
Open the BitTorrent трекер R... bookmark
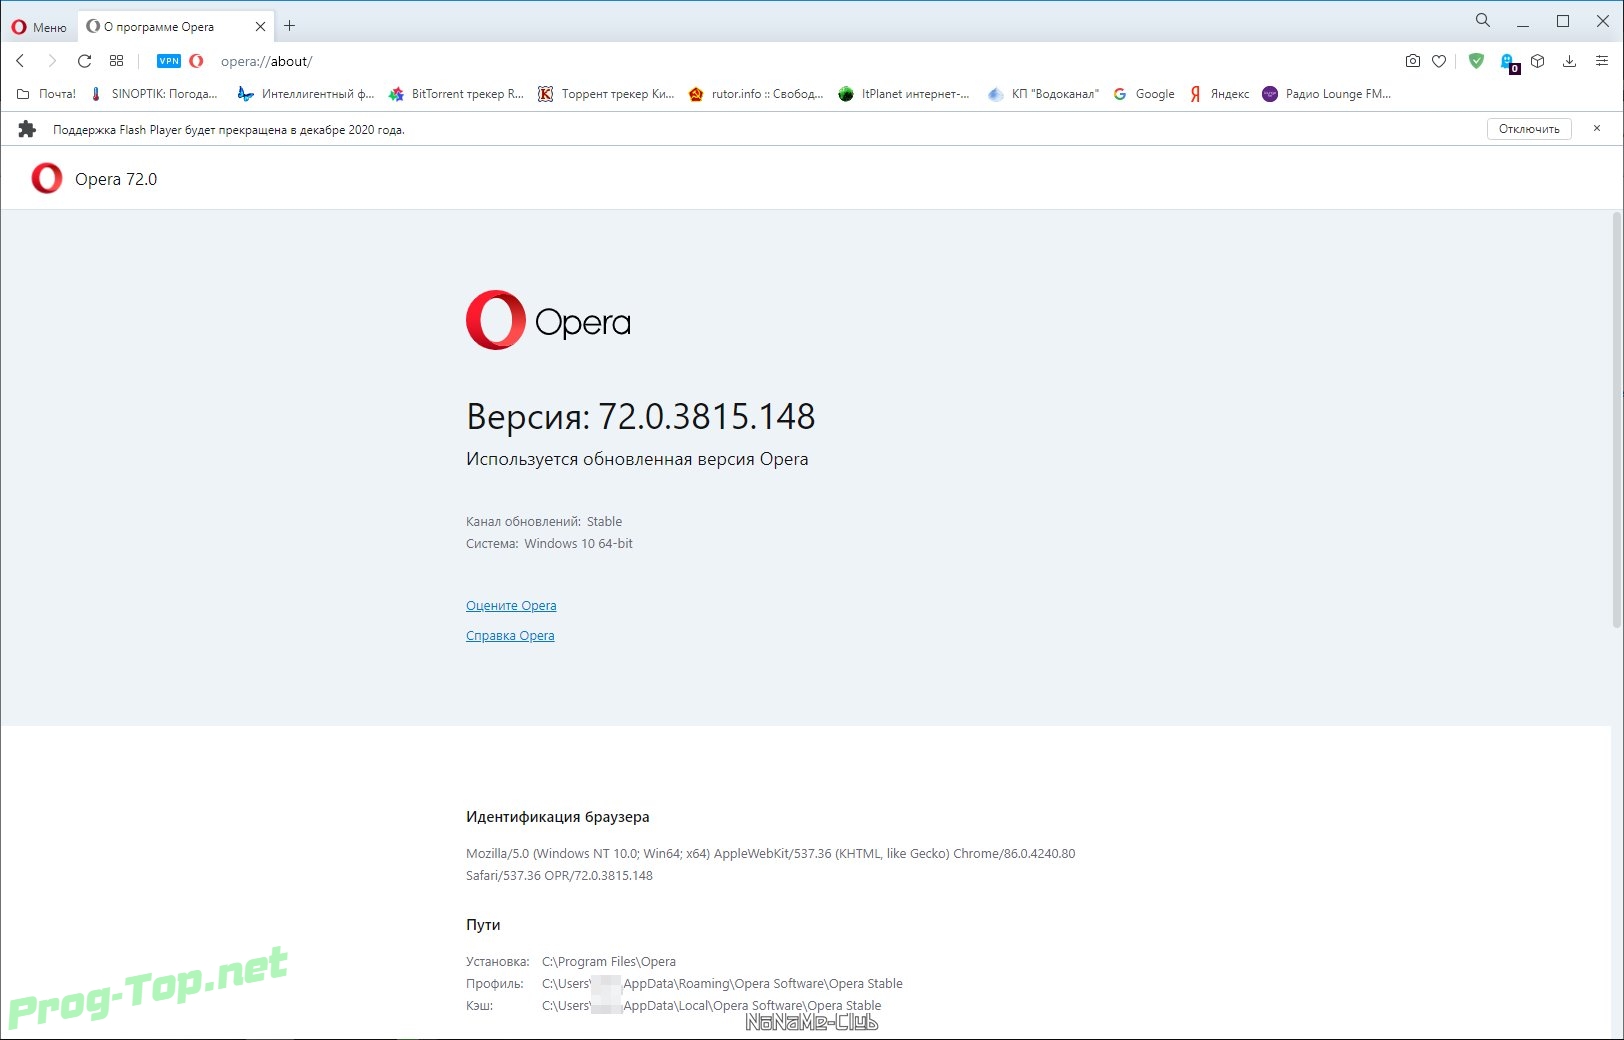click(x=456, y=94)
